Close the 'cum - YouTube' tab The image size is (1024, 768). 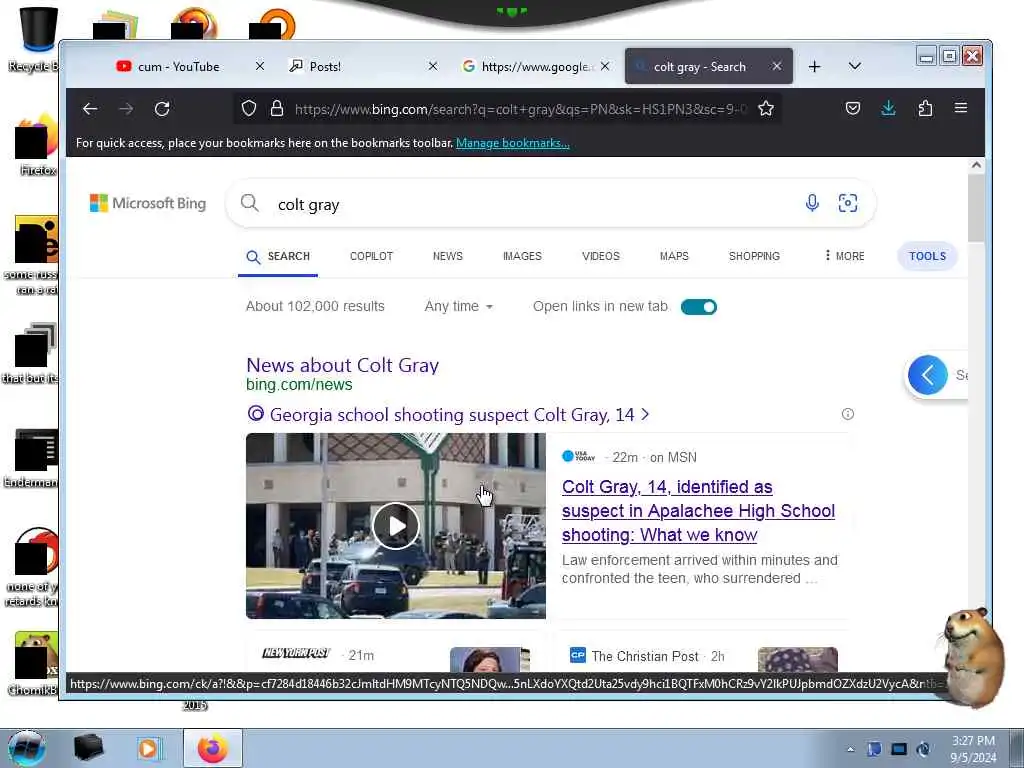260,66
